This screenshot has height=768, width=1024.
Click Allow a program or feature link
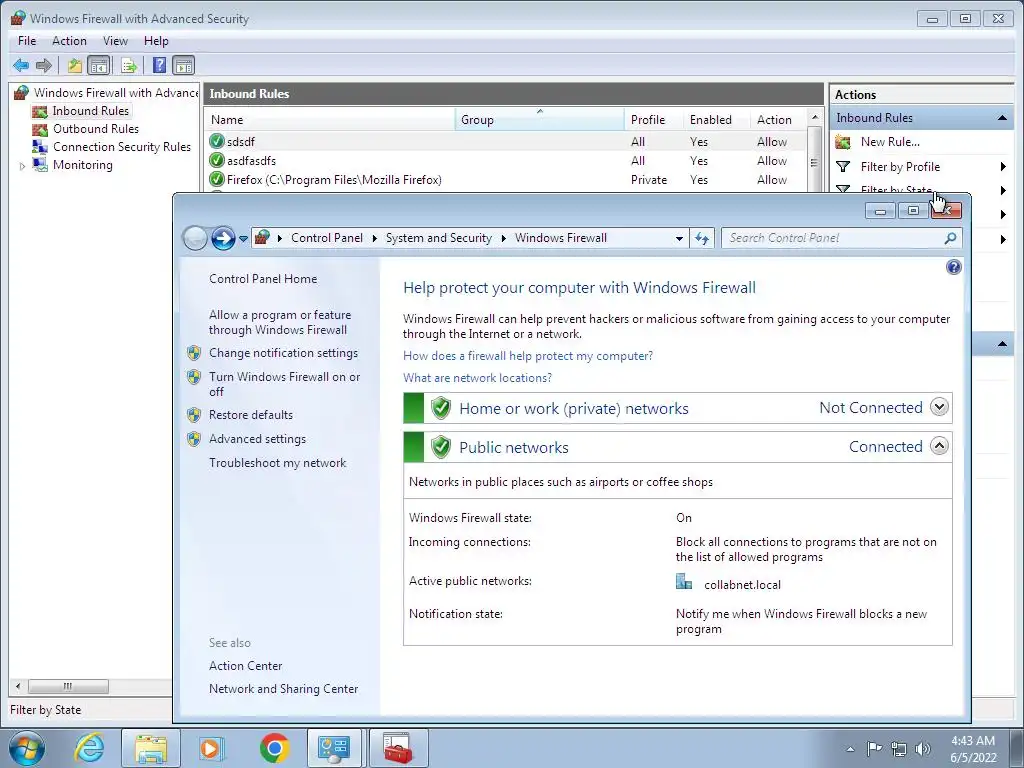coord(280,322)
